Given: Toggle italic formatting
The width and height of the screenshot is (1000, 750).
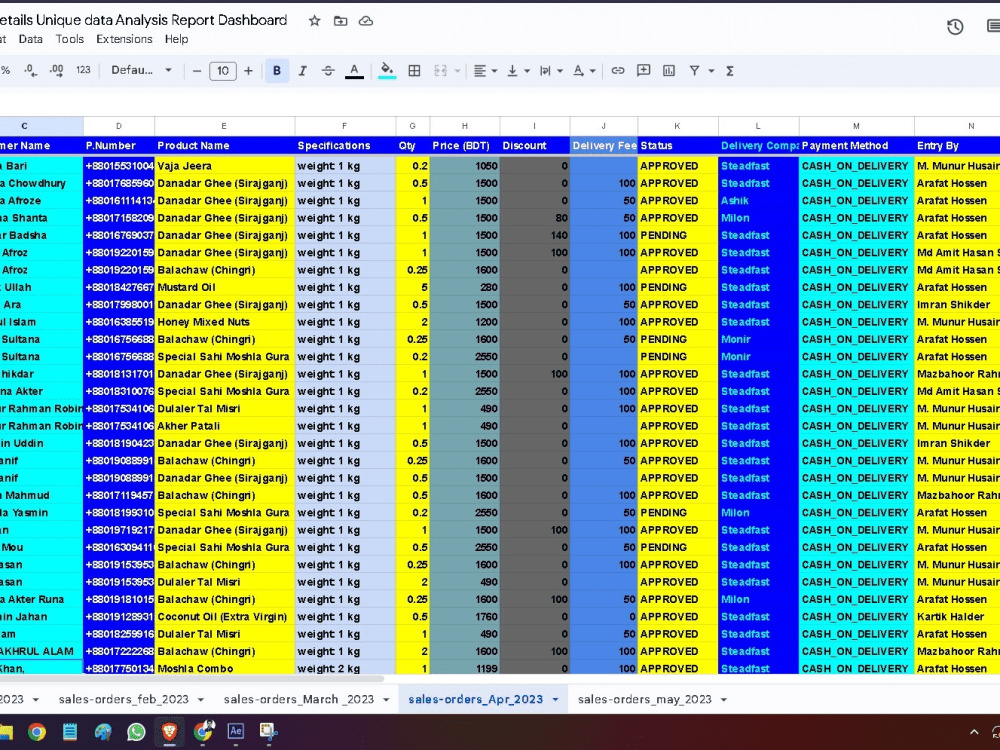Looking at the screenshot, I should pos(302,70).
